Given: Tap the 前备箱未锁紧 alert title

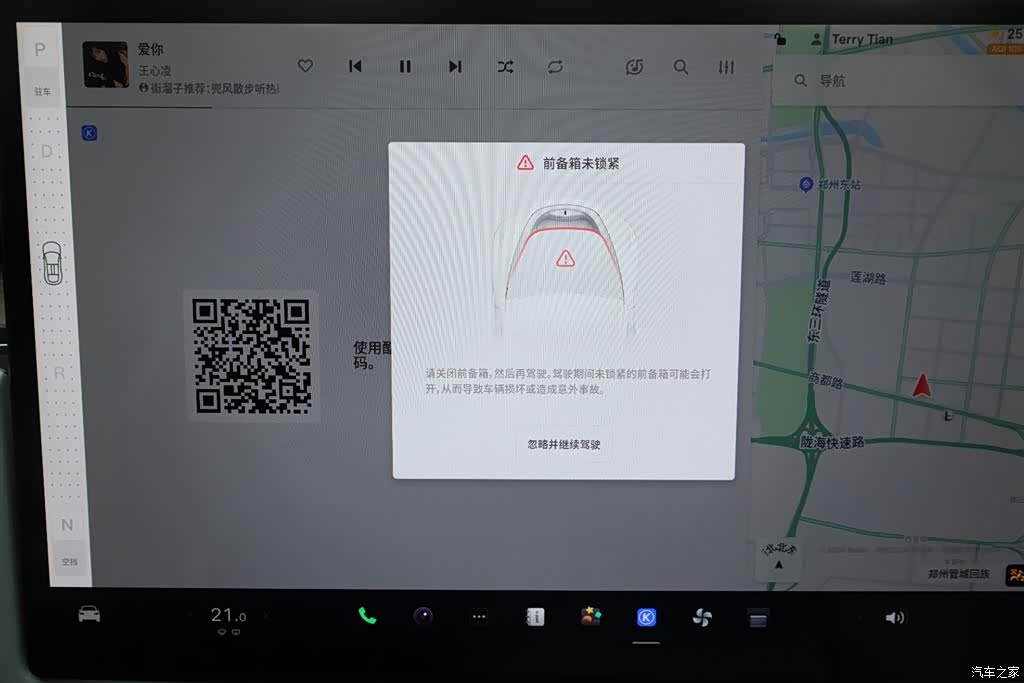Looking at the screenshot, I should pyautogui.click(x=581, y=163).
